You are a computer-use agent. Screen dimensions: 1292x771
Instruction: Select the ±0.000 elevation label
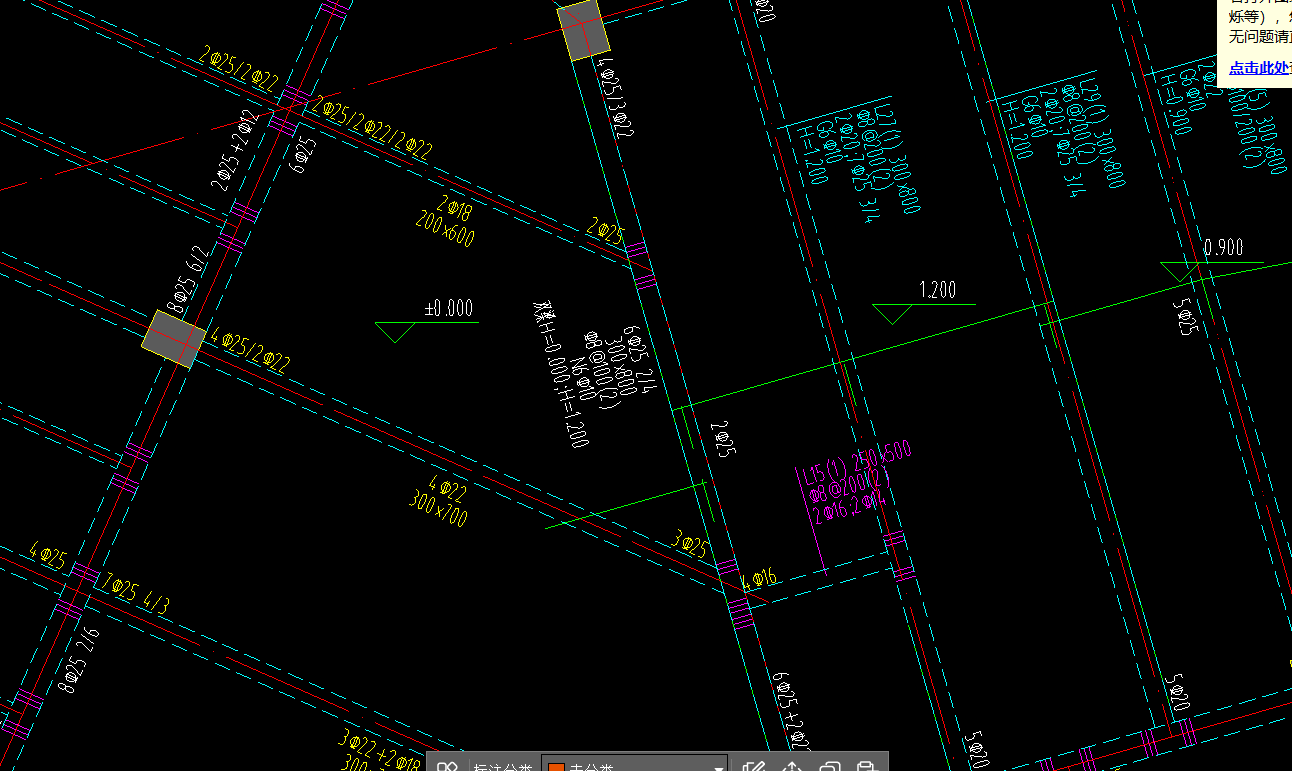click(x=449, y=308)
